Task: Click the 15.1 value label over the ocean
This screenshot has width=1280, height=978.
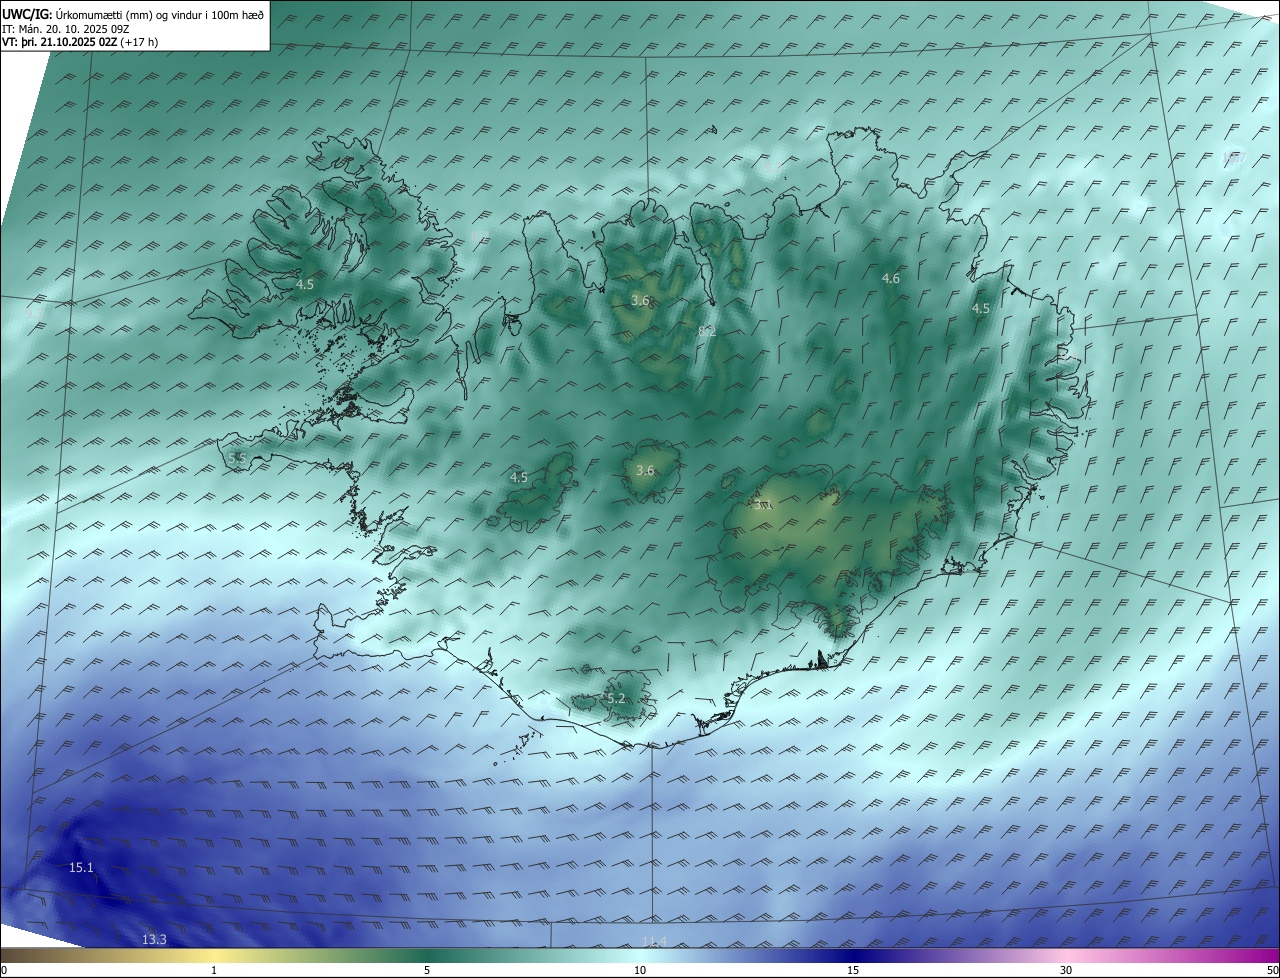Action: point(81,867)
